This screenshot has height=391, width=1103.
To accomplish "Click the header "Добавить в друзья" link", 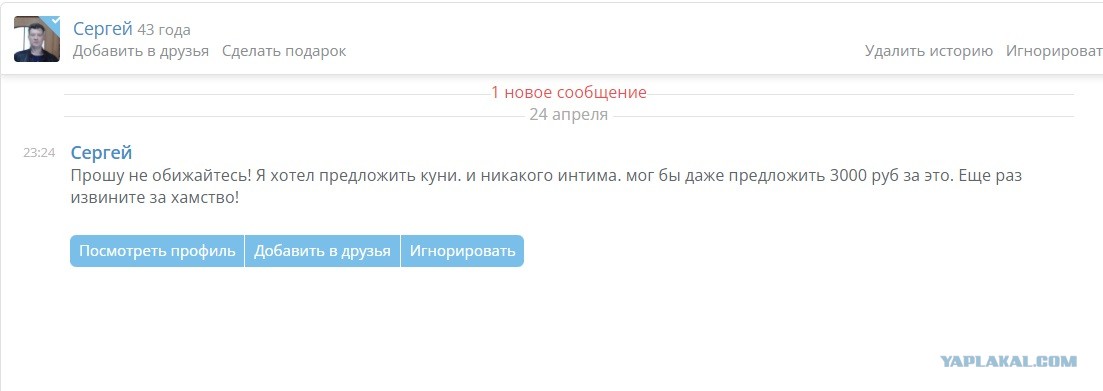I will point(141,51).
